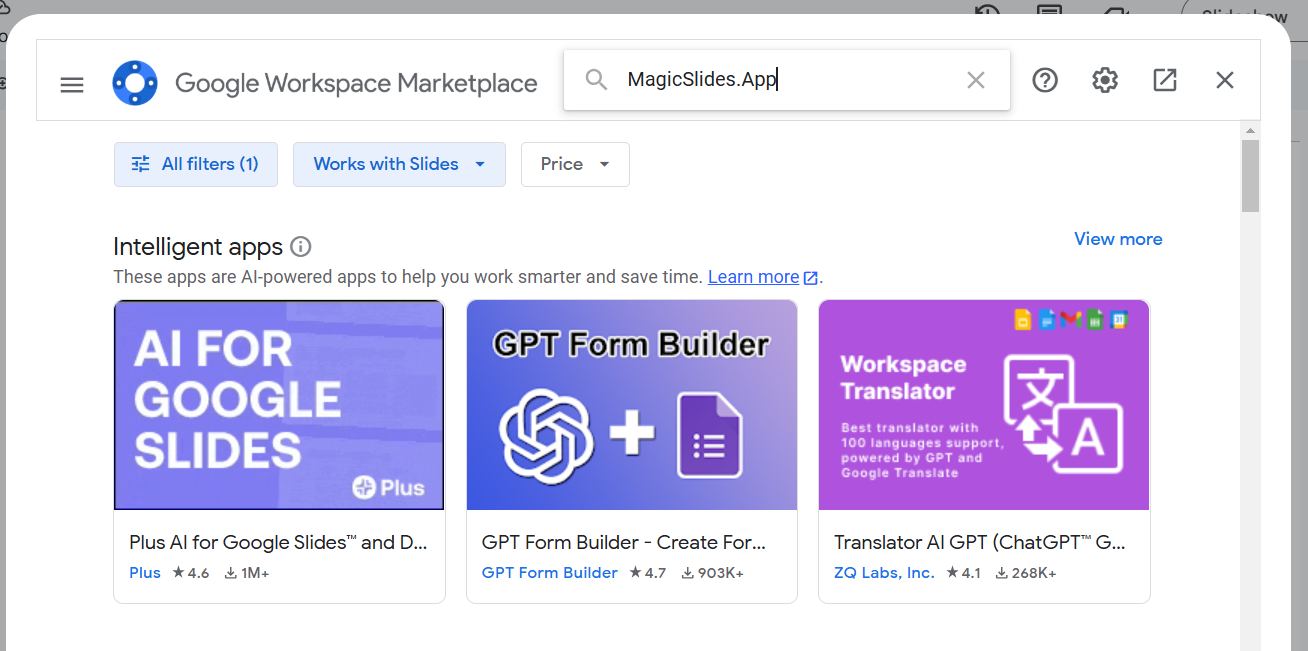The height and width of the screenshot is (651, 1308).
Task: Open the Settings gear icon
Action: pos(1105,80)
